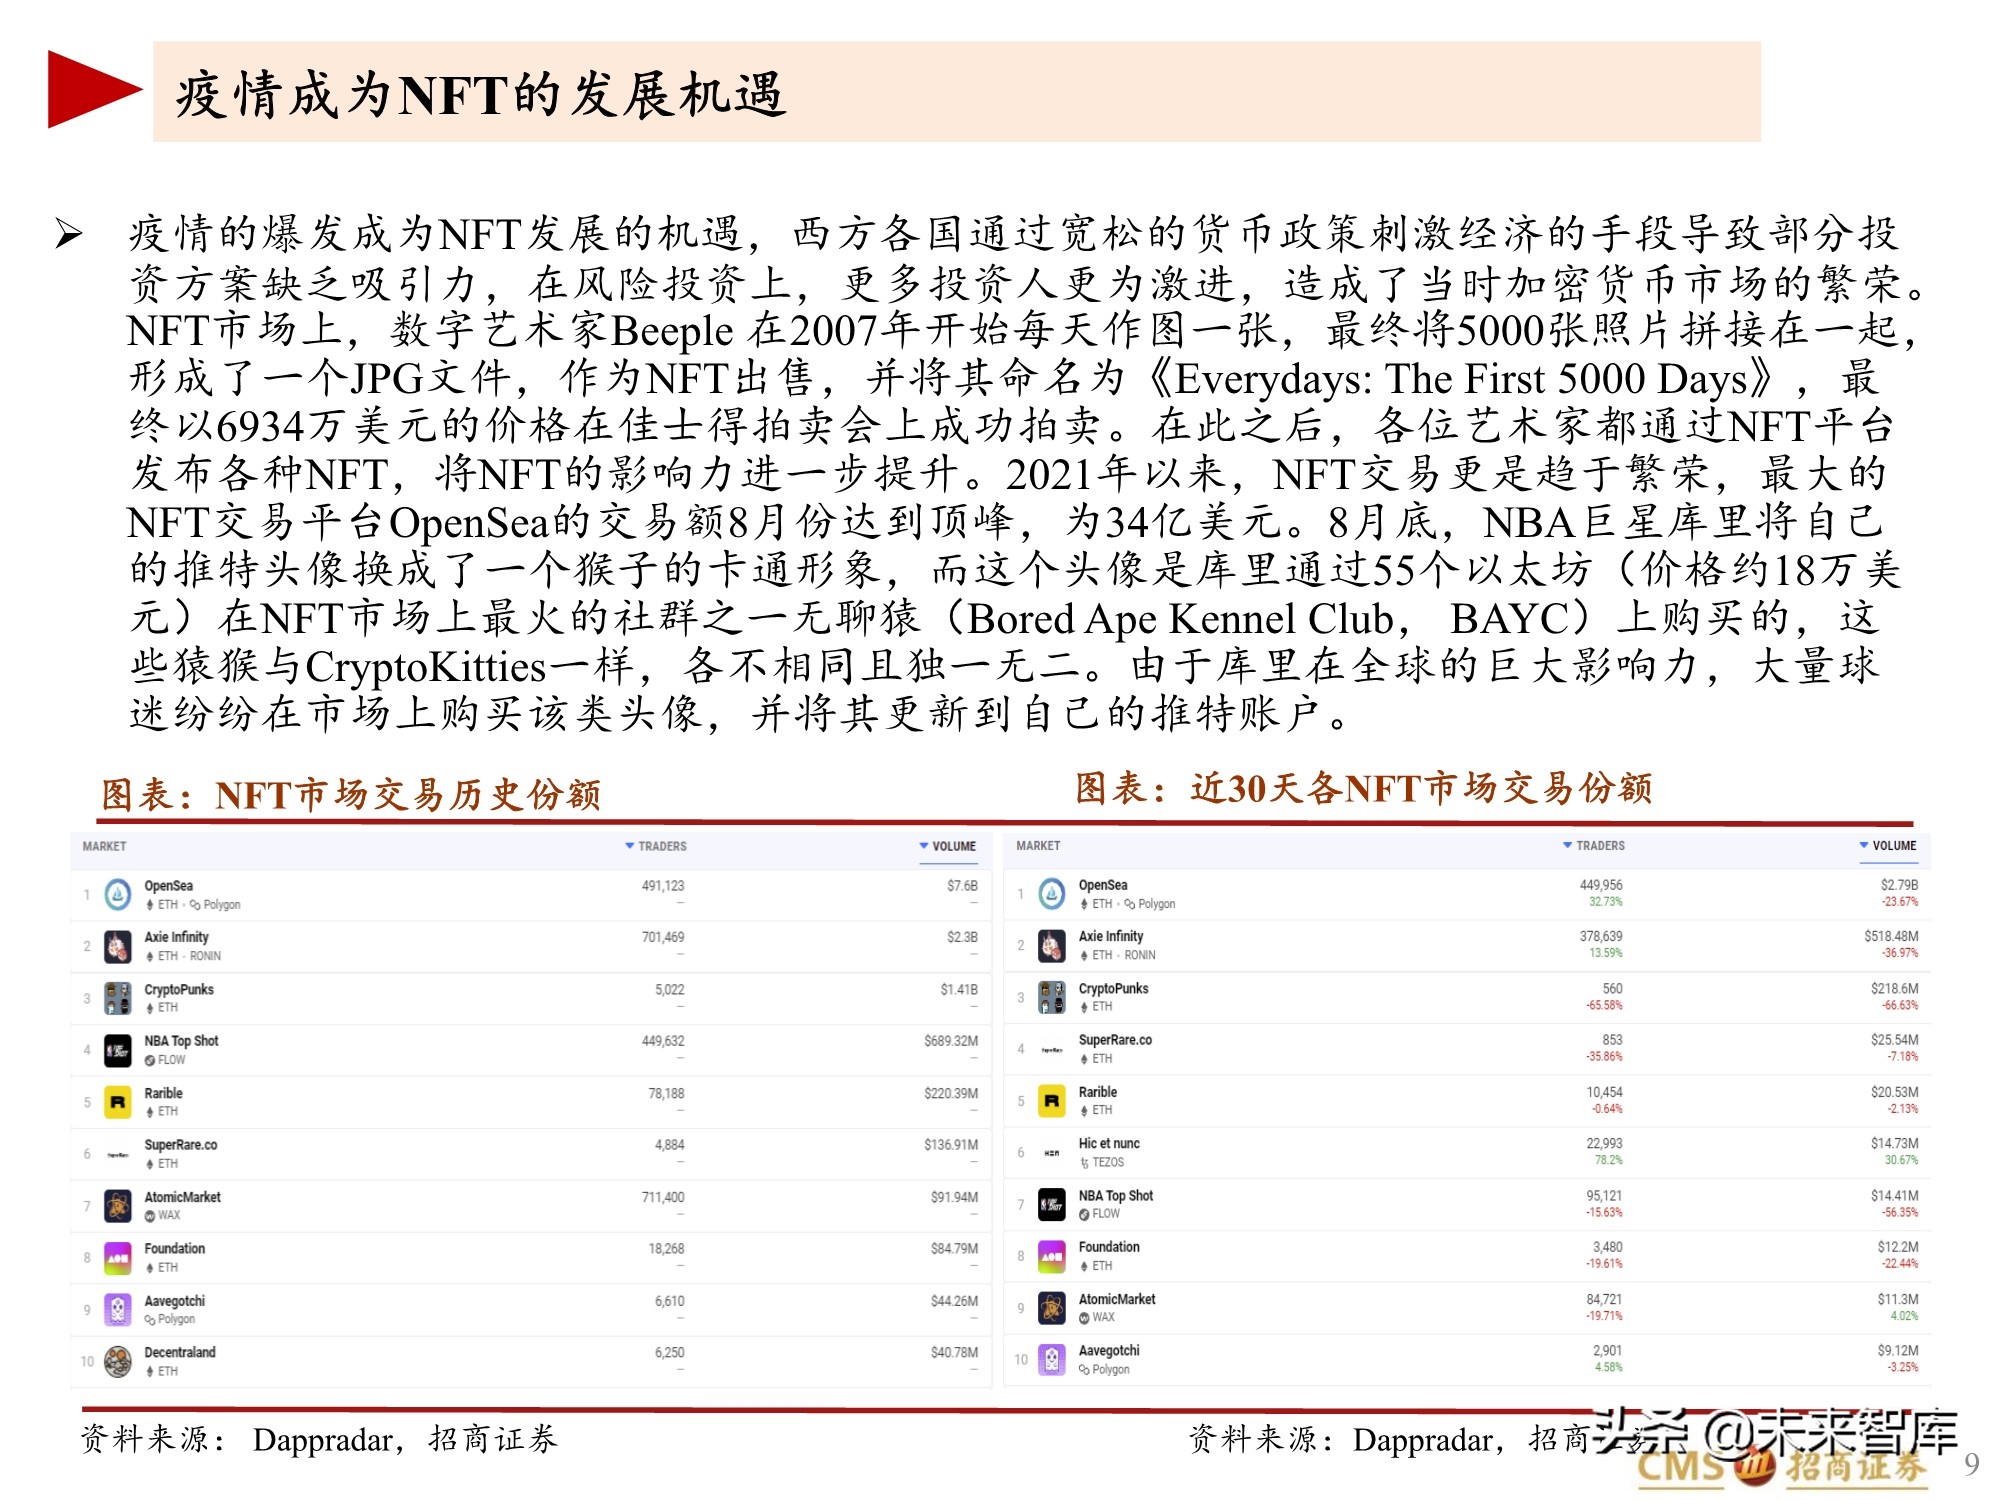Select the $689.32M NBA Top Shot volume

point(951,1041)
